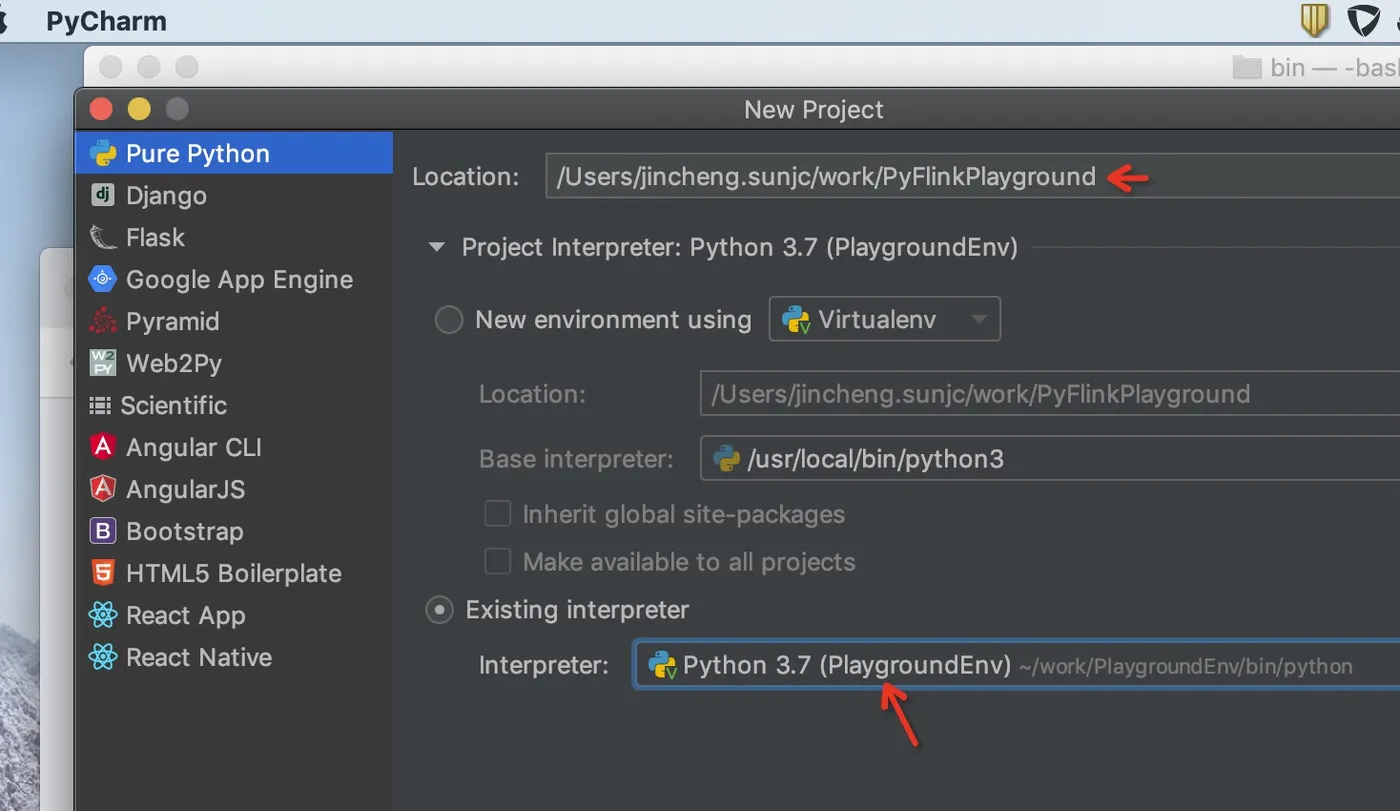Choose the Django project type
Image resolution: width=1400 pixels, height=811 pixels.
234,195
